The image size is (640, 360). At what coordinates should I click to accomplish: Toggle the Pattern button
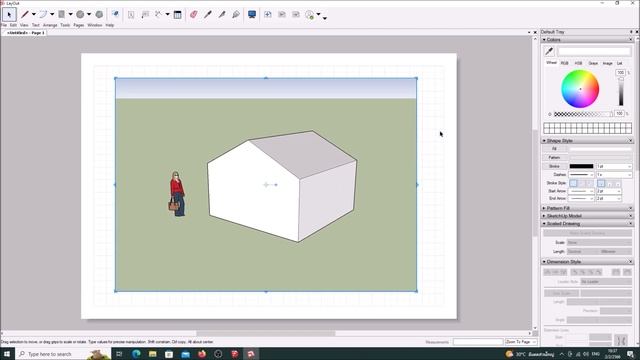(x=554, y=158)
